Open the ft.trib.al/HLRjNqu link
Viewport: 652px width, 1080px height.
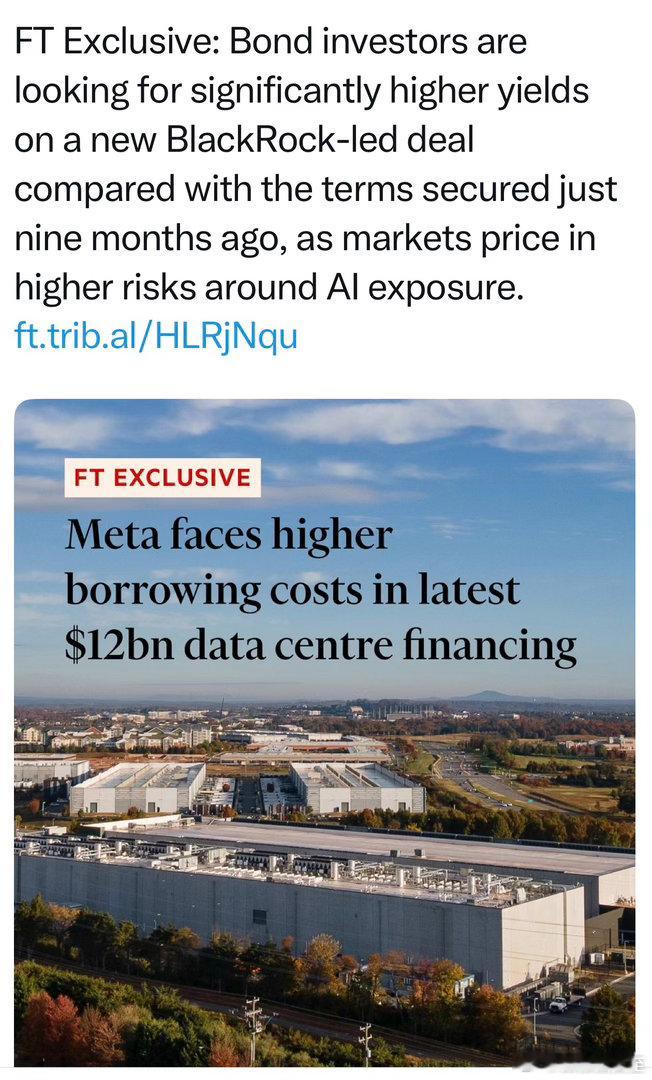(156, 337)
